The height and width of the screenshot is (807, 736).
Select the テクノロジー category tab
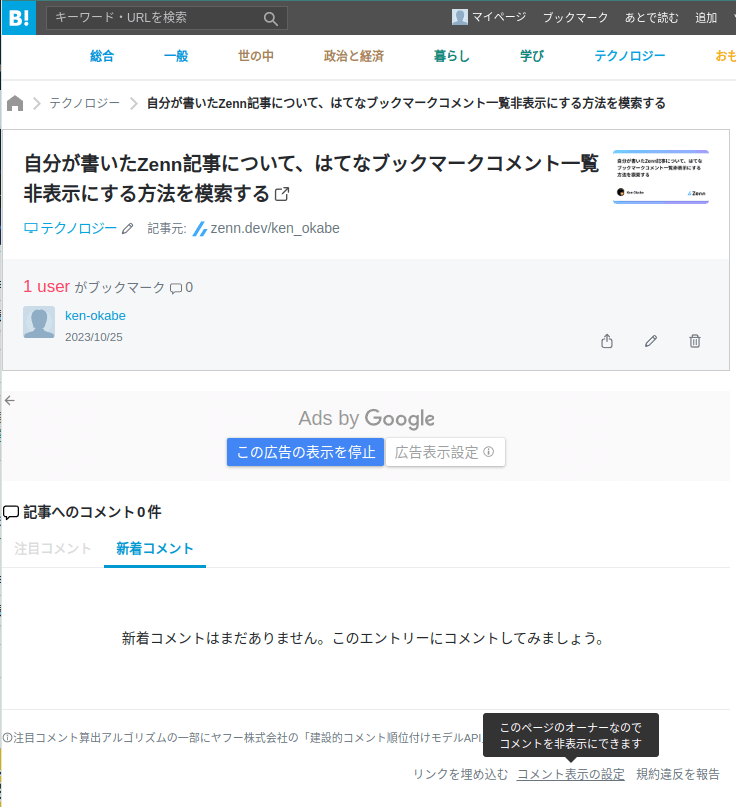click(630, 56)
